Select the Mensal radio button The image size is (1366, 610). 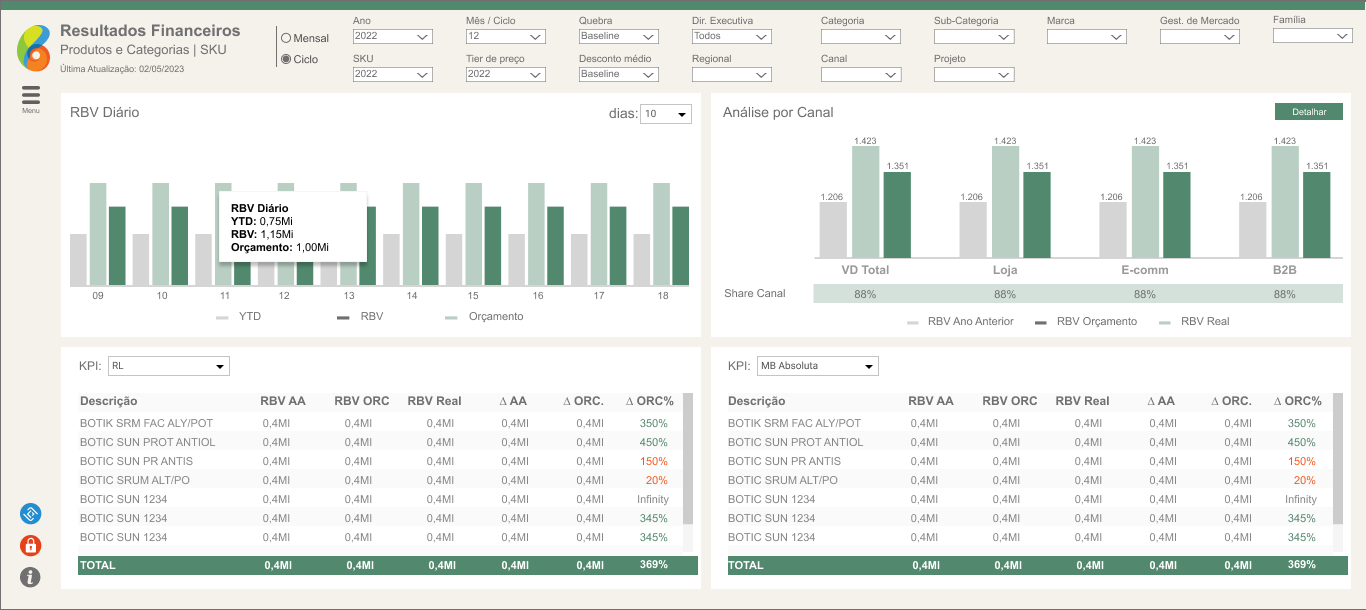point(287,38)
